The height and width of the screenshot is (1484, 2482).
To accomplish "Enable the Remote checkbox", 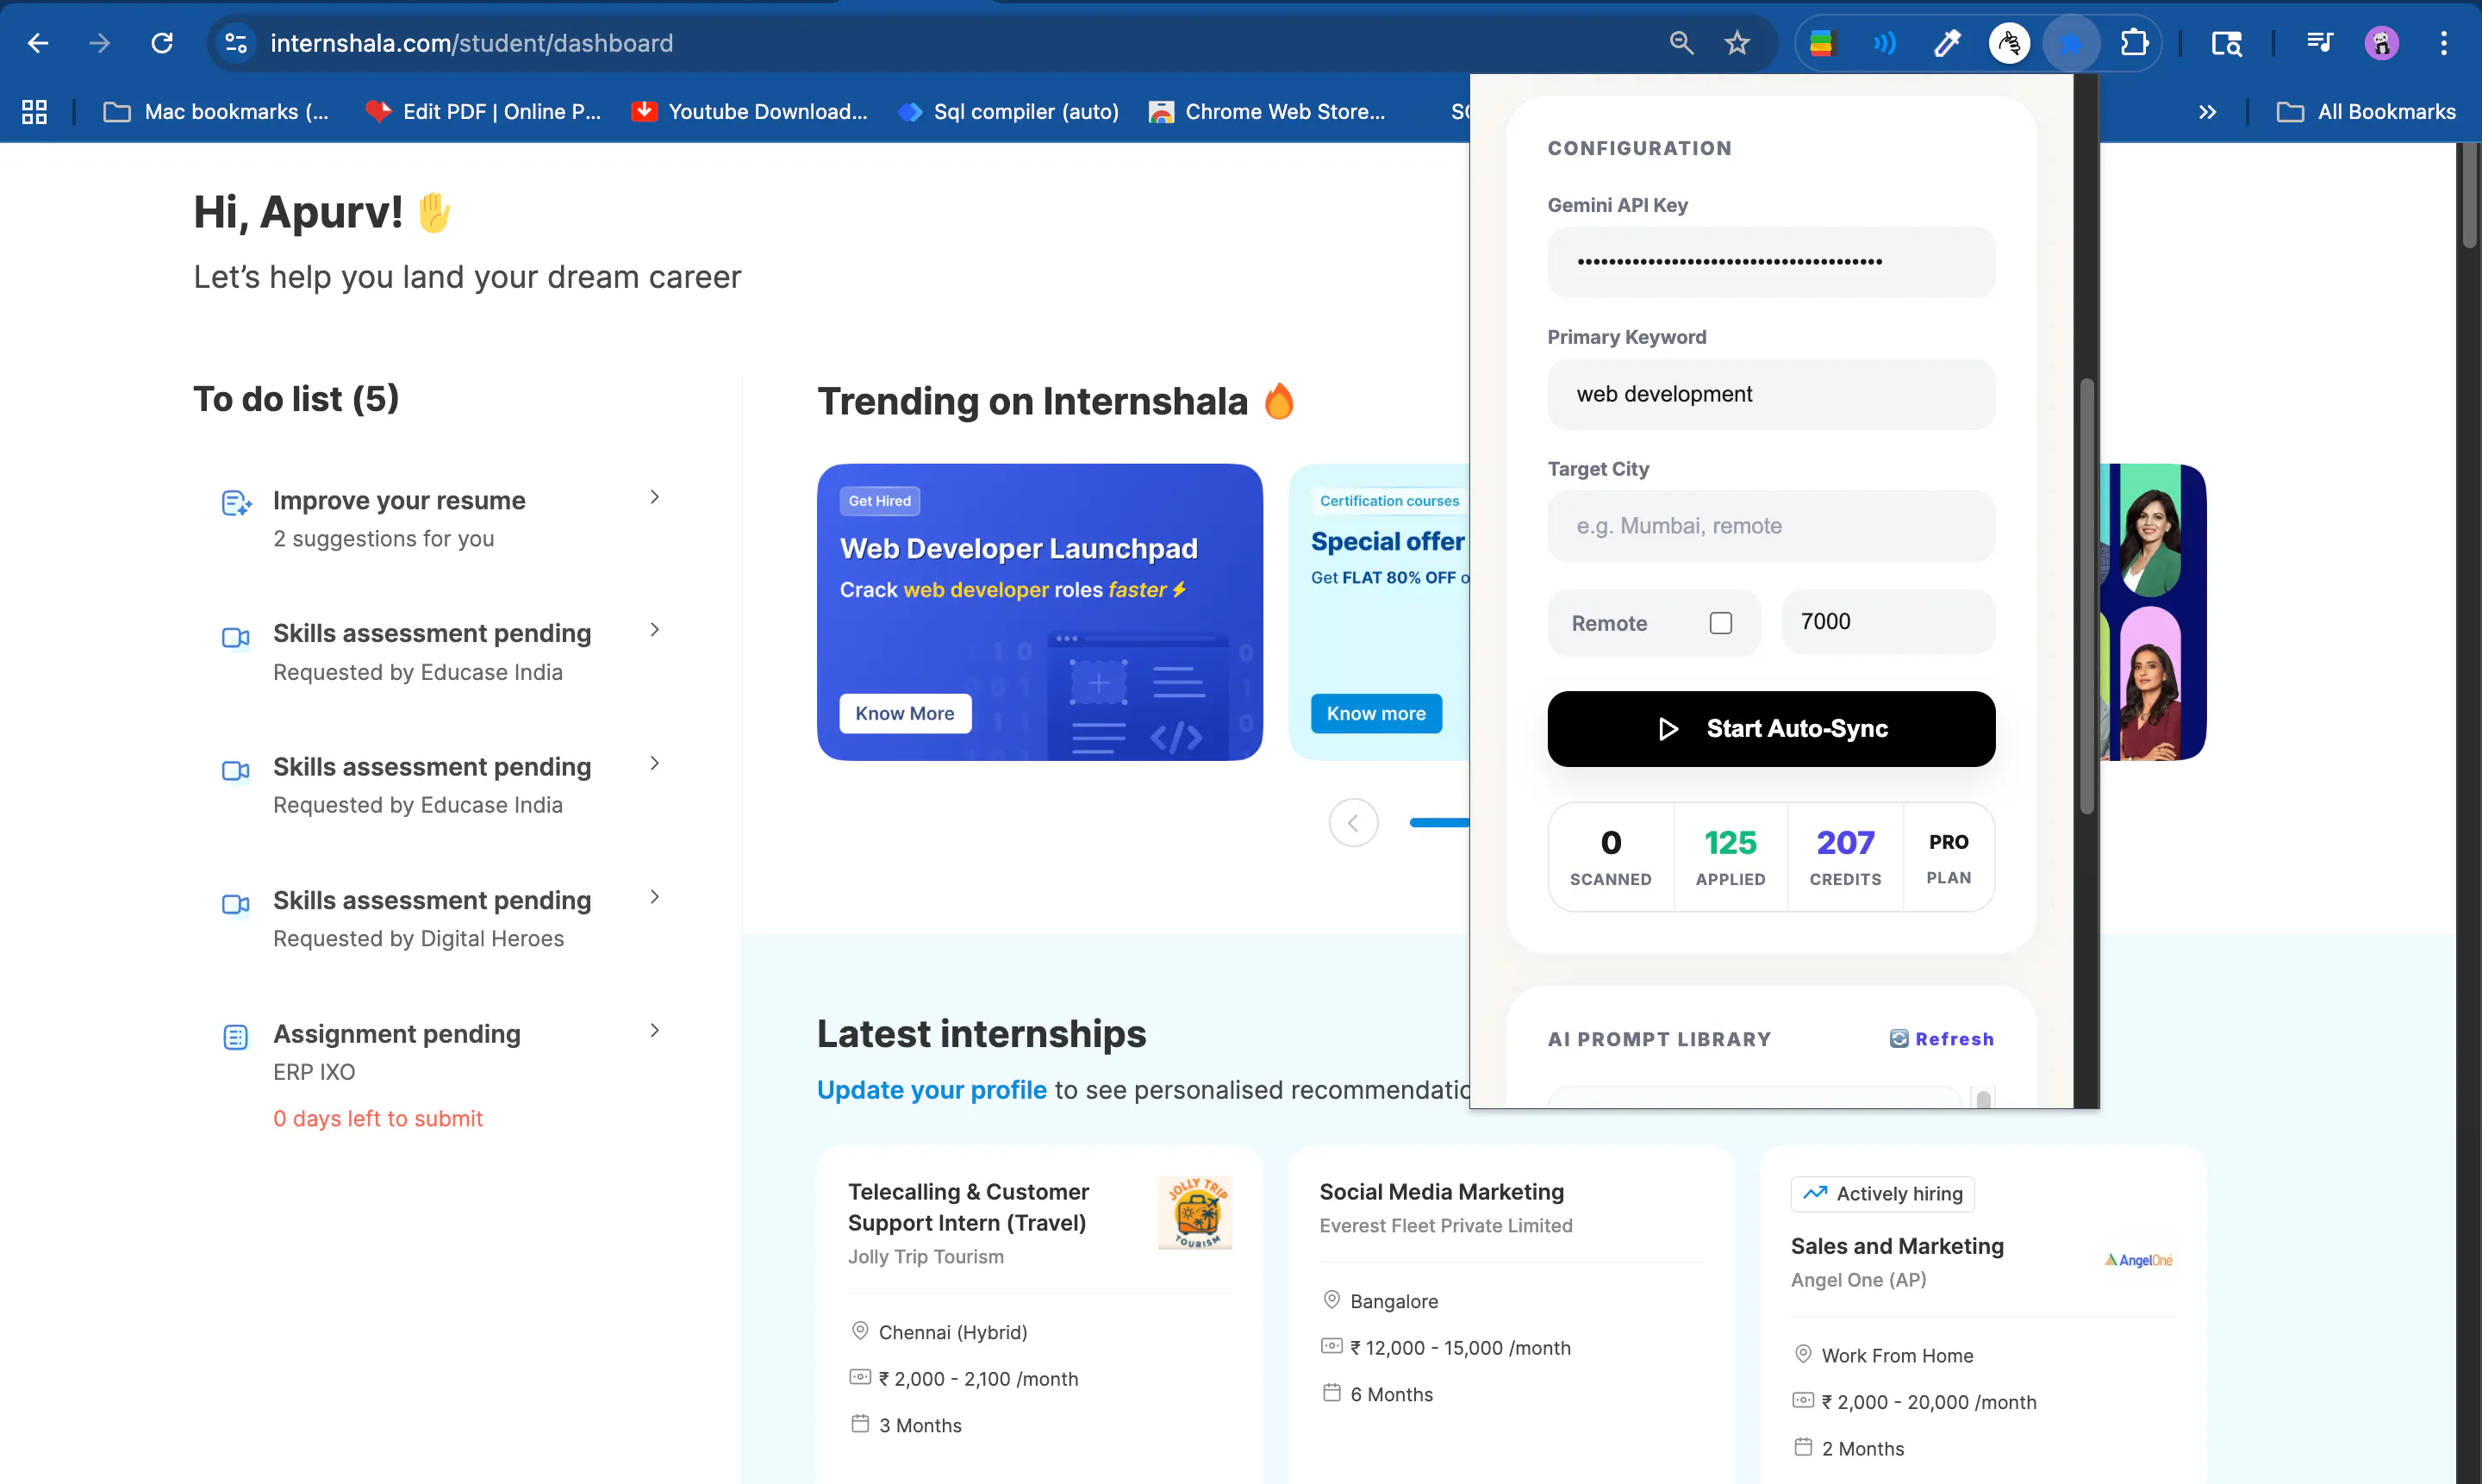I will click(1720, 623).
